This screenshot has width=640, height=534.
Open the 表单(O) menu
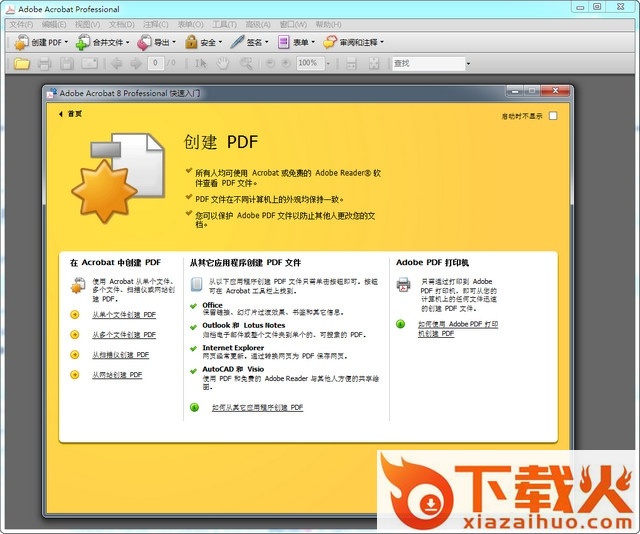(x=190, y=24)
